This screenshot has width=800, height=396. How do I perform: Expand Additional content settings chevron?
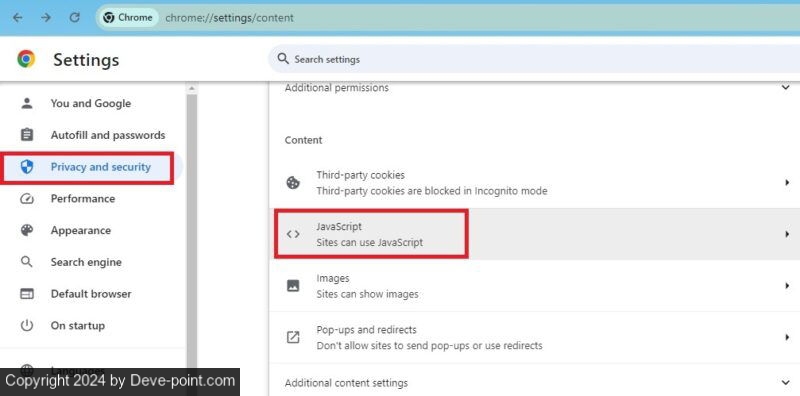(x=785, y=382)
